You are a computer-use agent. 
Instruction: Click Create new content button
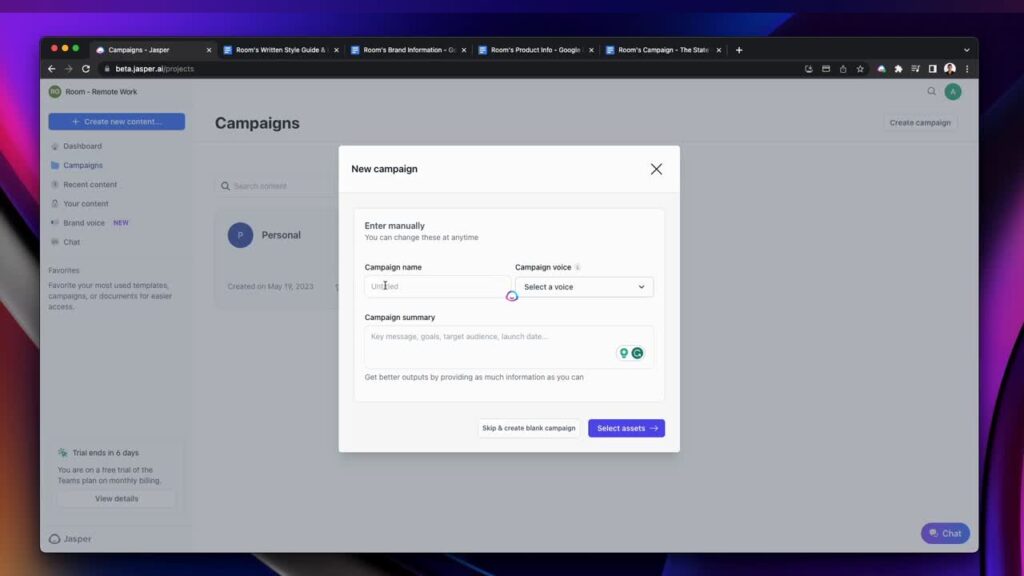pyautogui.click(x=116, y=121)
